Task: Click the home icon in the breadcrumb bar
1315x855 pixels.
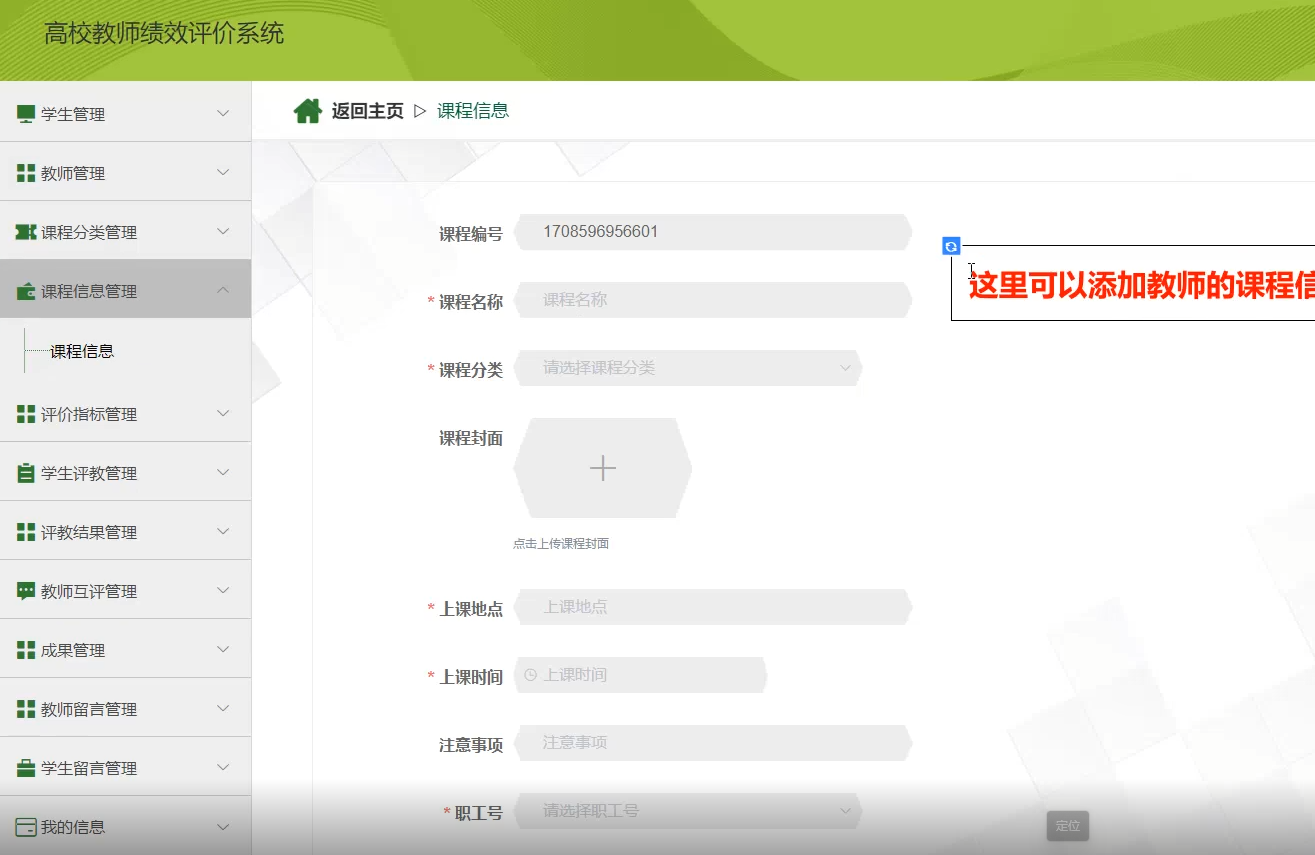Action: (309, 110)
